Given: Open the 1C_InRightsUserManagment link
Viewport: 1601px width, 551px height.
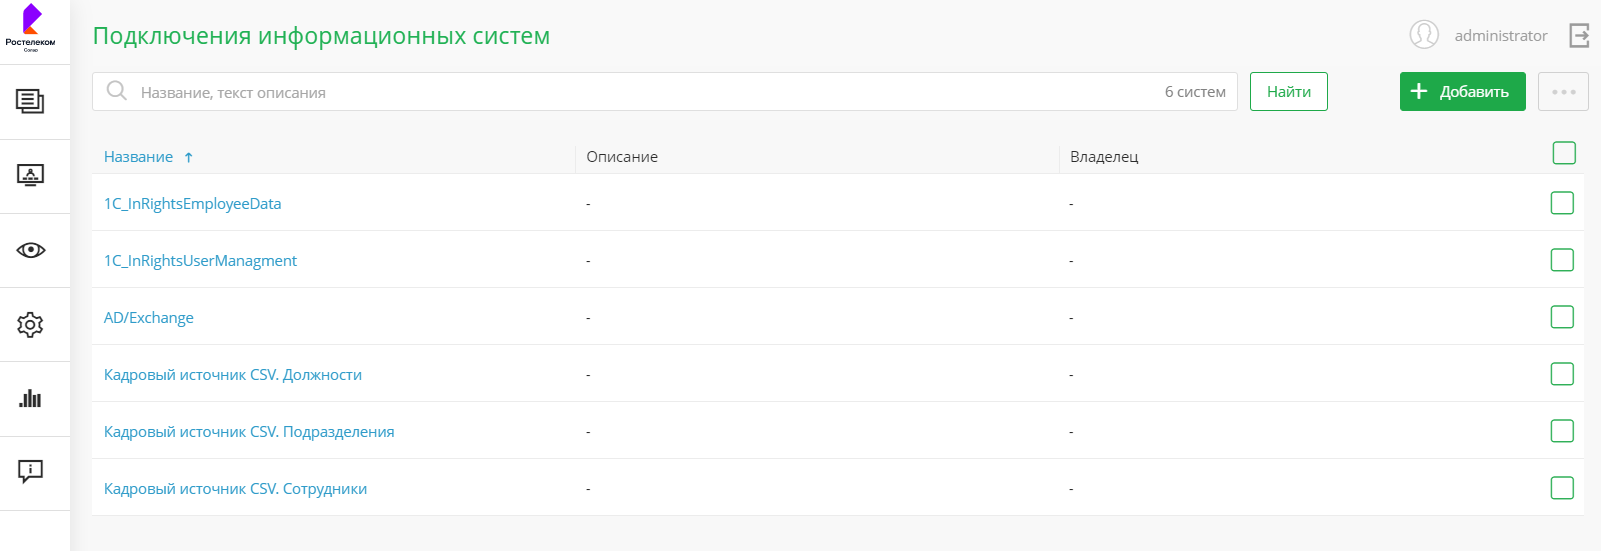Looking at the screenshot, I should click(x=200, y=261).
